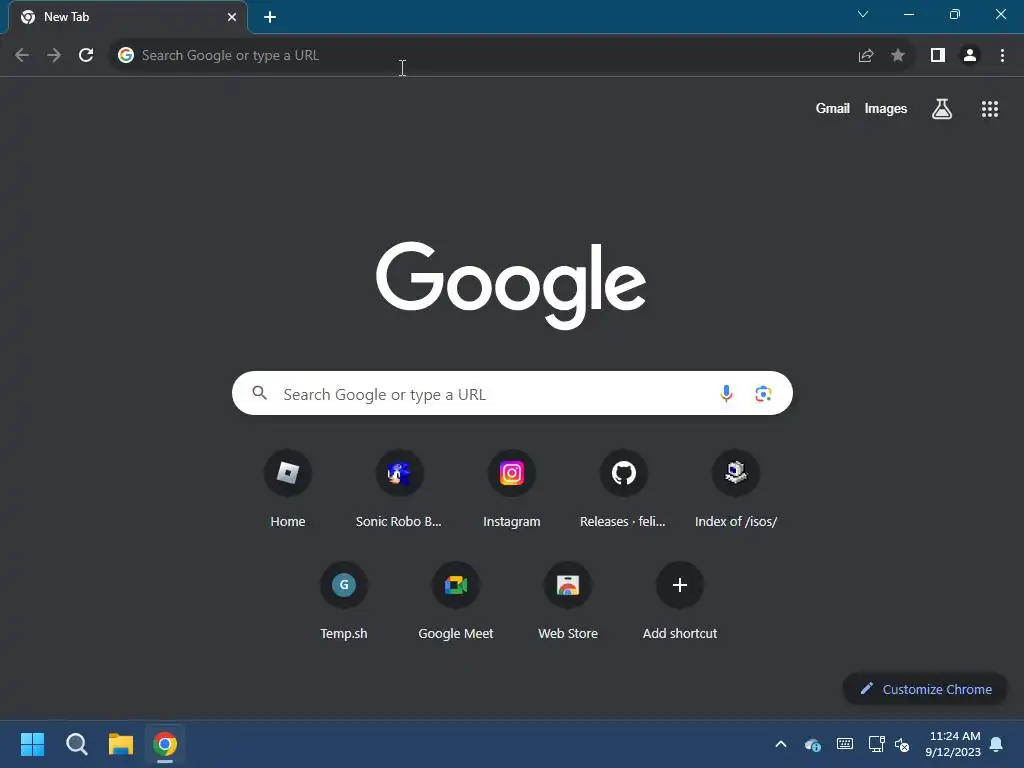Open the notifications bell
This screenshot has width=1024, height=768.
pos(996,744)
